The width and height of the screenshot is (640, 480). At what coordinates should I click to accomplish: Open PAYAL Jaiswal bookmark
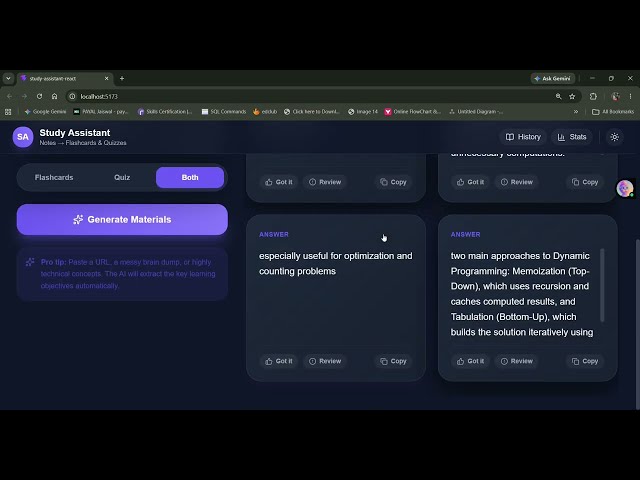pos(101,111)
